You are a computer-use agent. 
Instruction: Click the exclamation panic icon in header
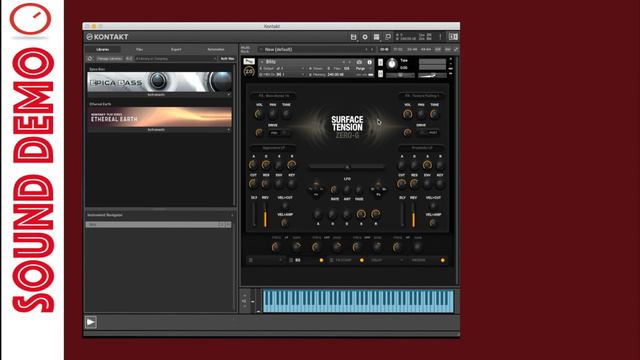440,37
